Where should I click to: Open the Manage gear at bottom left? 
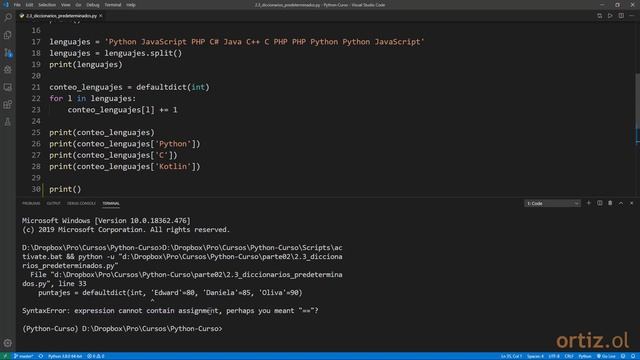point(8,343)
